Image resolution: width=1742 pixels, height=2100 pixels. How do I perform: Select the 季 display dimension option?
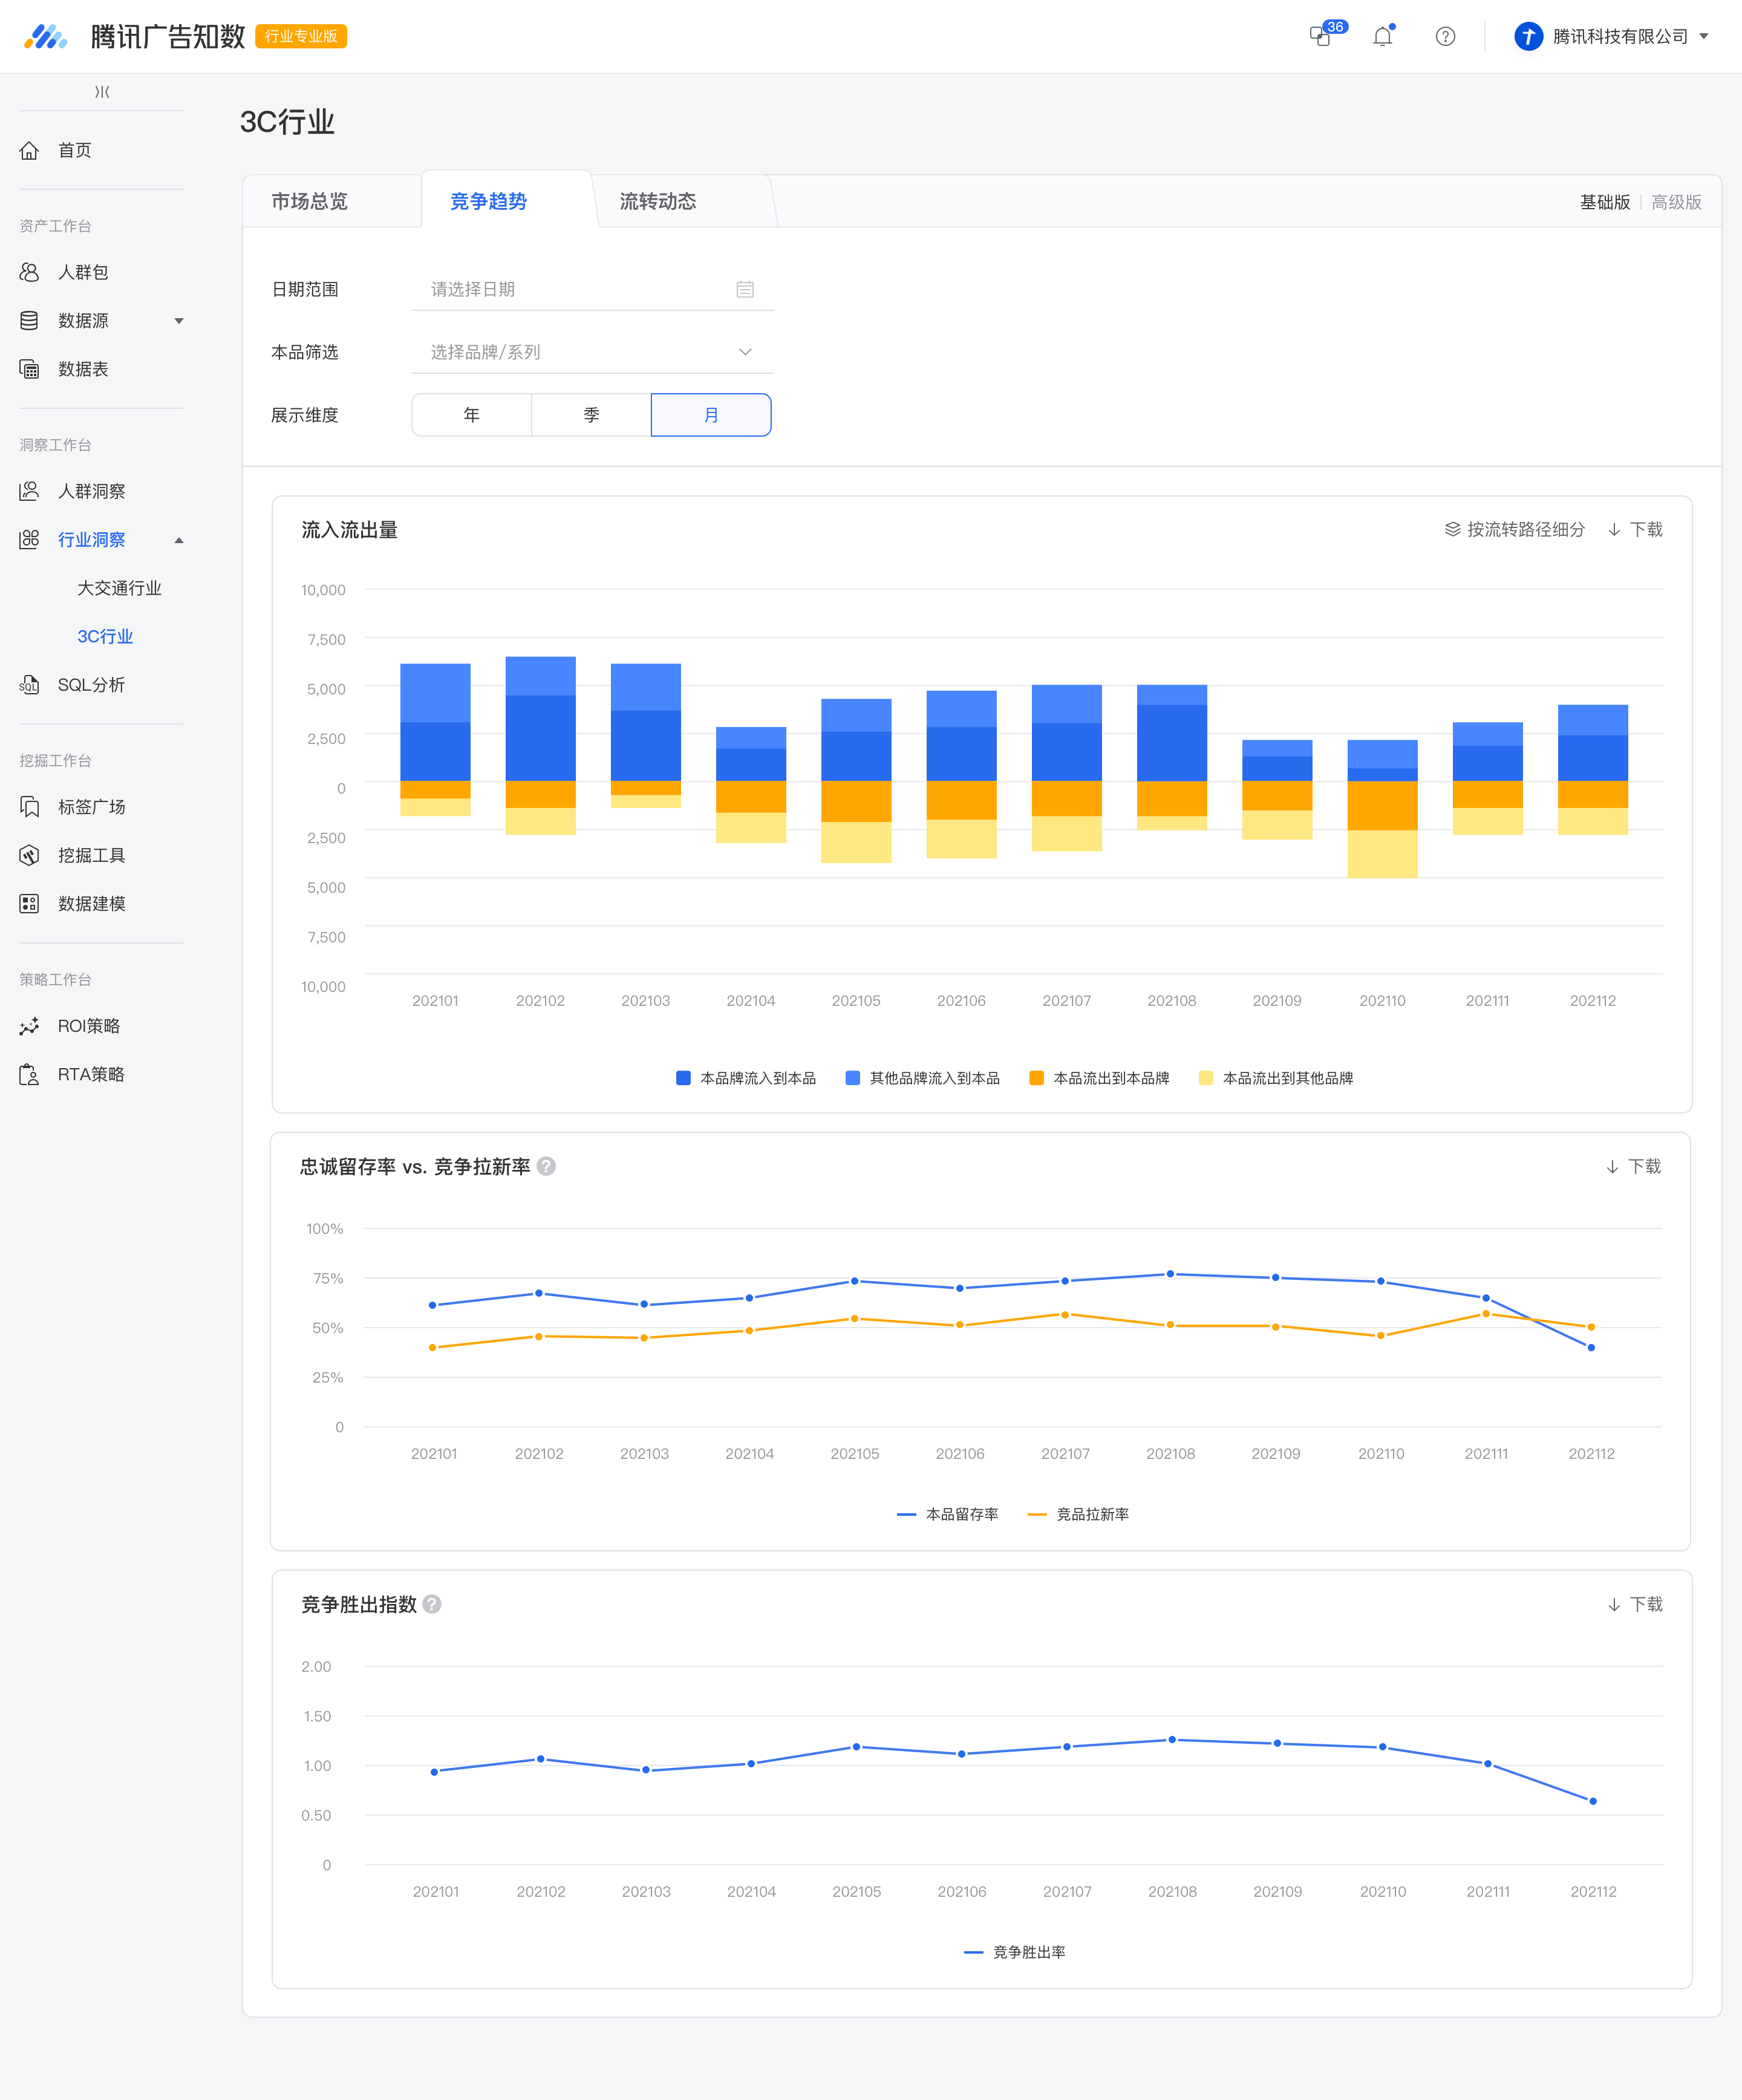coord(591,415)
